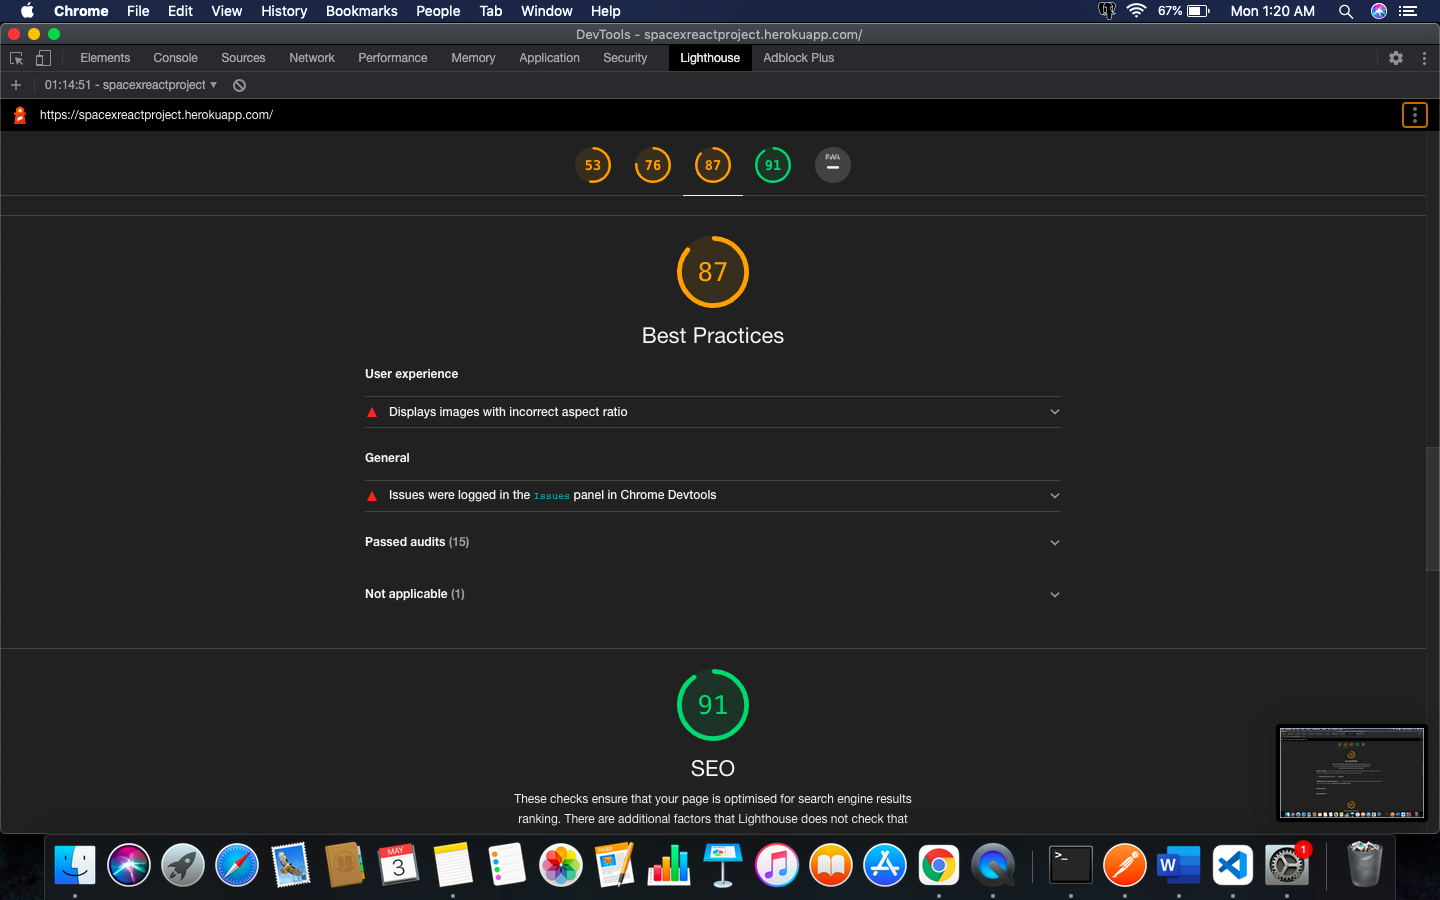Expand Not applicable (1) section
Image resolution: width=1440 pixels, height=900 pixels.
click(713, 594)
